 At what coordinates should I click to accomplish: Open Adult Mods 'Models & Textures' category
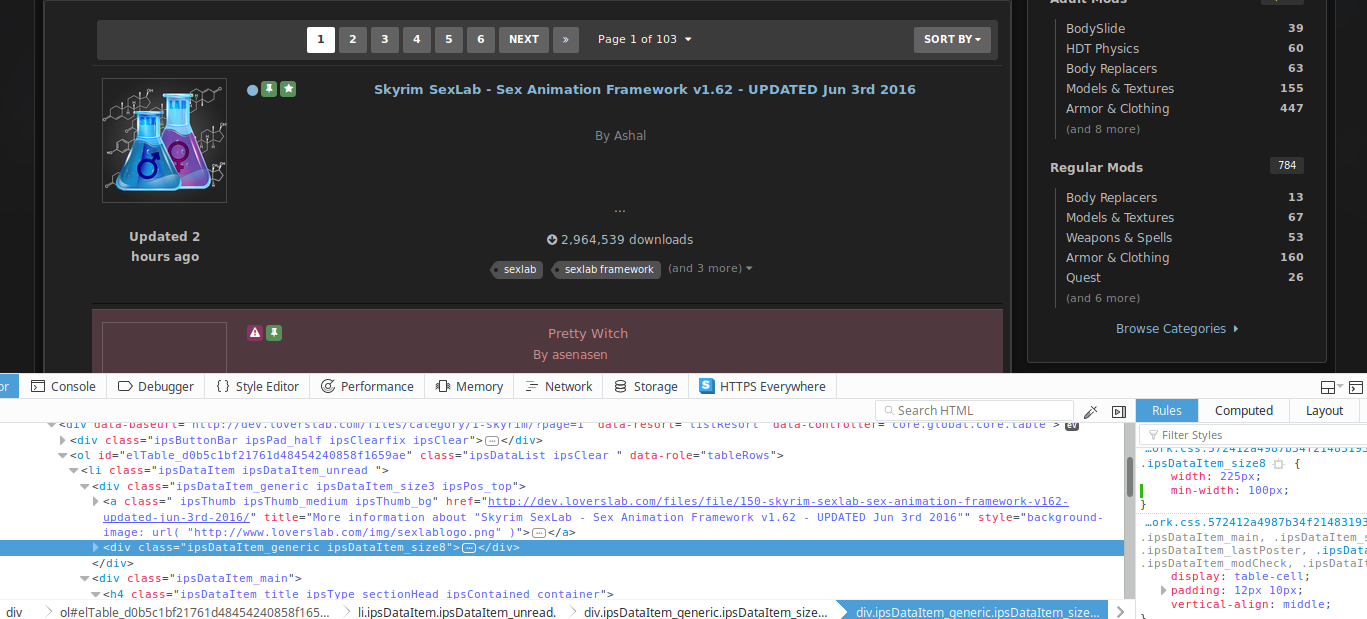coord(1120,89)
